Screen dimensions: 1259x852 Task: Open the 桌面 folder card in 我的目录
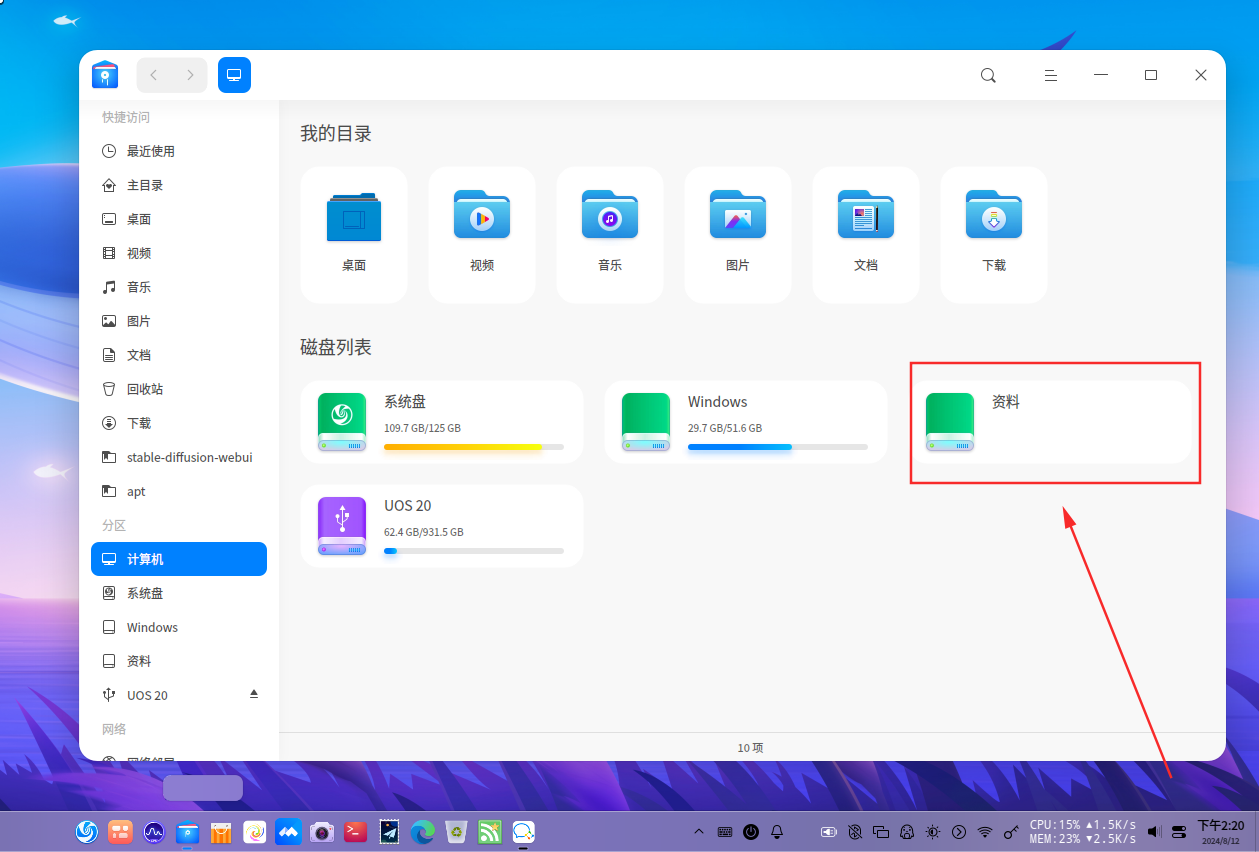[354, 235]
